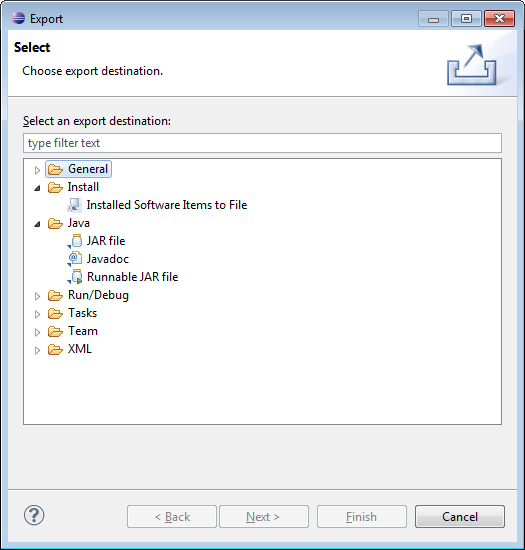This screenshot has width=525, height=550.
Task: Open the help question mark icon
Action: (34, 515)
